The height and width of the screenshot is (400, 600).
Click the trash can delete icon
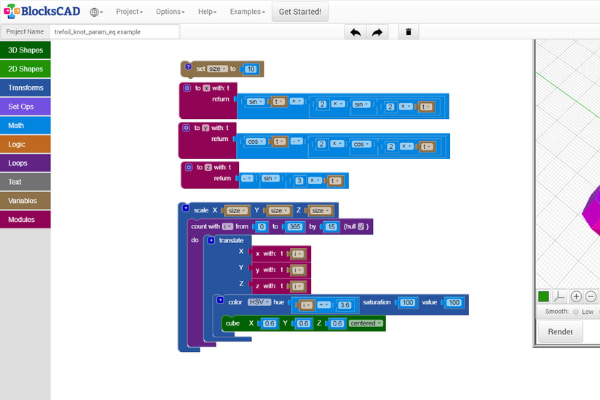tap(408, 32)
